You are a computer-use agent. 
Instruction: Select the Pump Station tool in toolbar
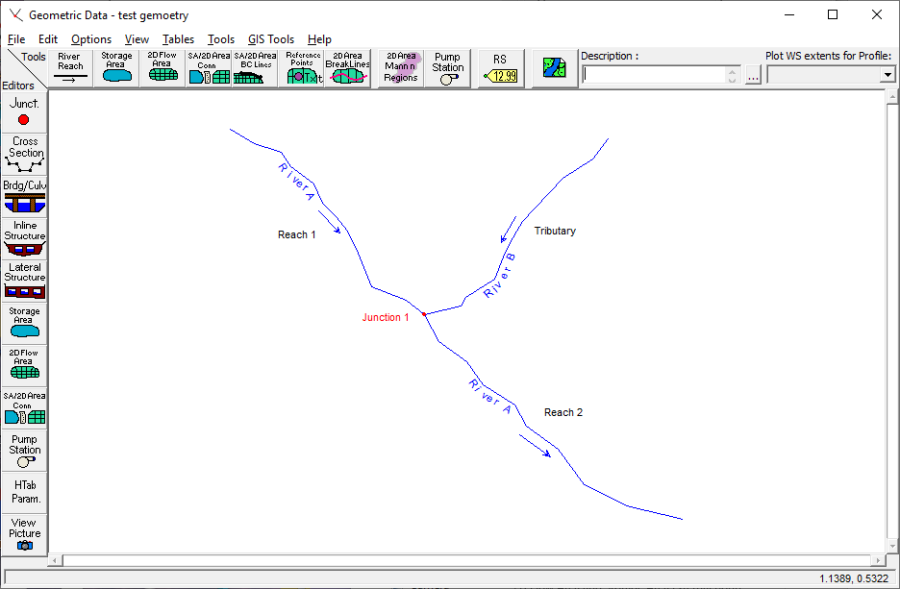tap(447, 67)
